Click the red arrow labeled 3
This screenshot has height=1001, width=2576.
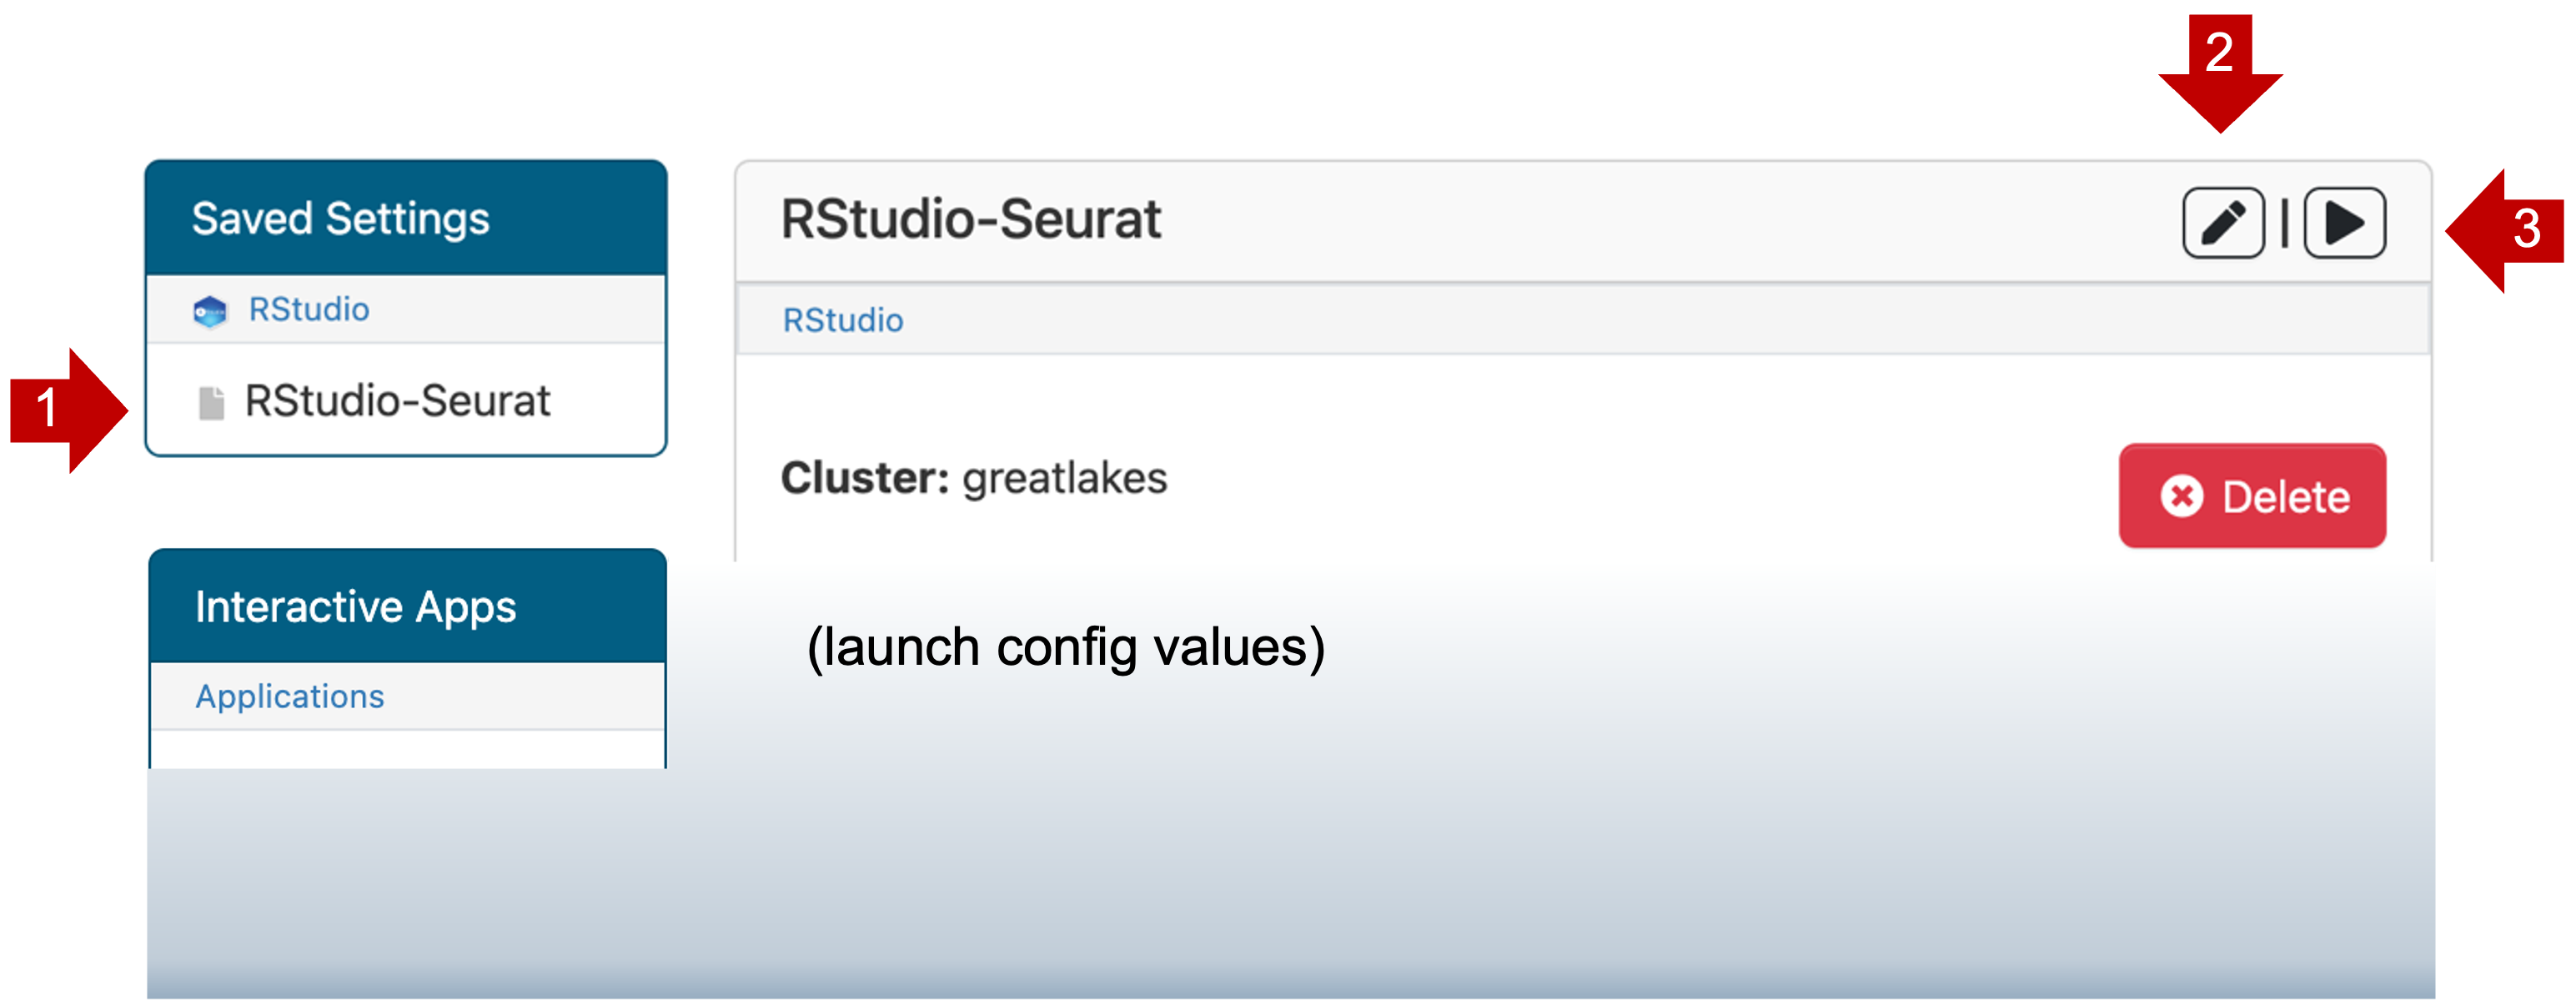(2505, 230)
